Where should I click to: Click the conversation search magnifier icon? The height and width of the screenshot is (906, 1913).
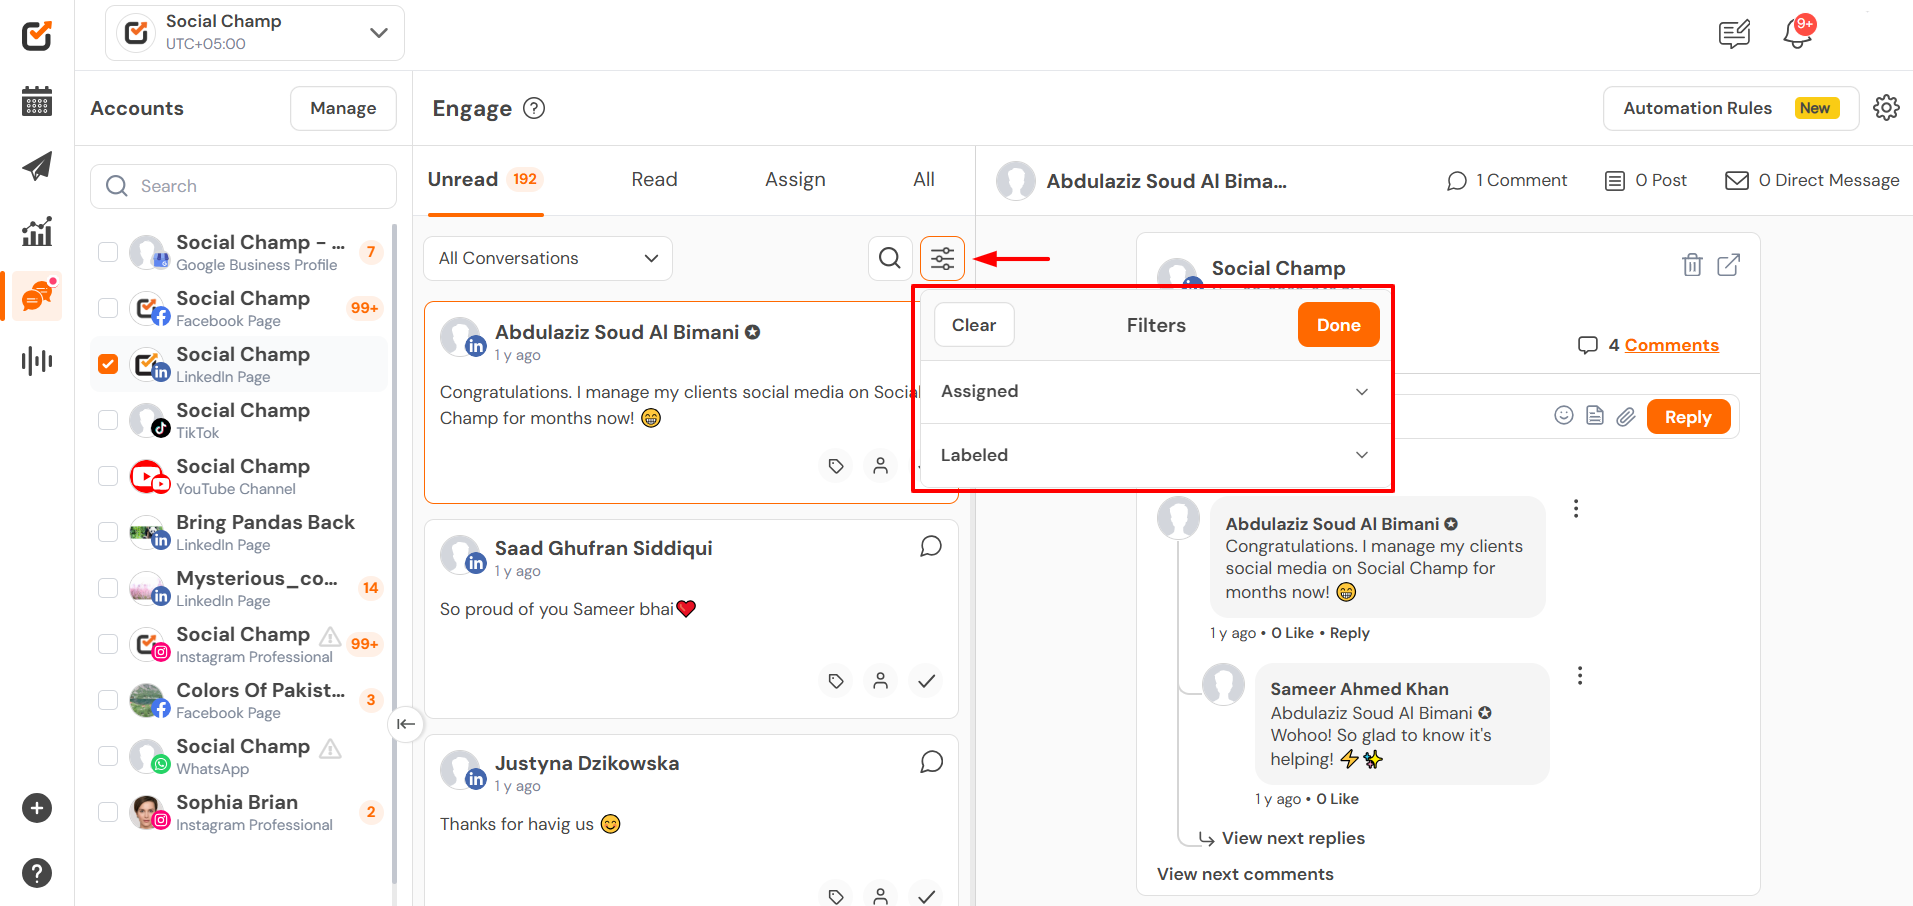[890, 258]
